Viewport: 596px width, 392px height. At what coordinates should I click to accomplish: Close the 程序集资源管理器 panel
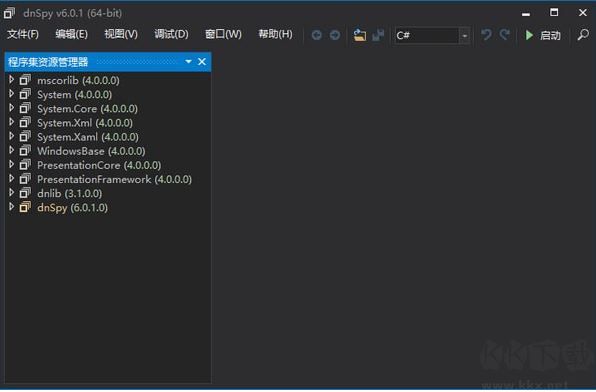tap(202, 62)
